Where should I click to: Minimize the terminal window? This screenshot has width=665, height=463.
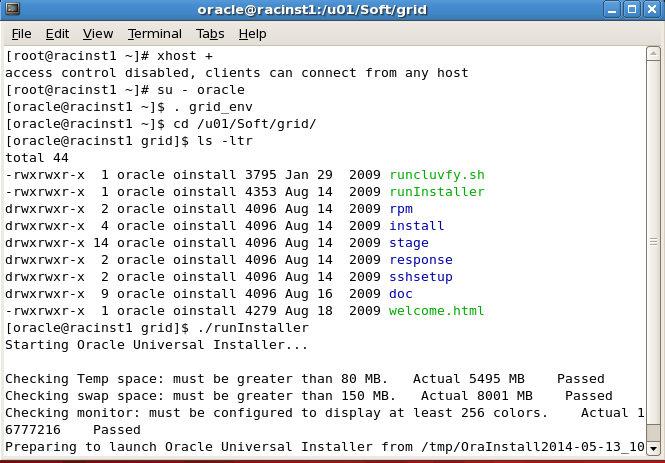click(x=612, y=9)
